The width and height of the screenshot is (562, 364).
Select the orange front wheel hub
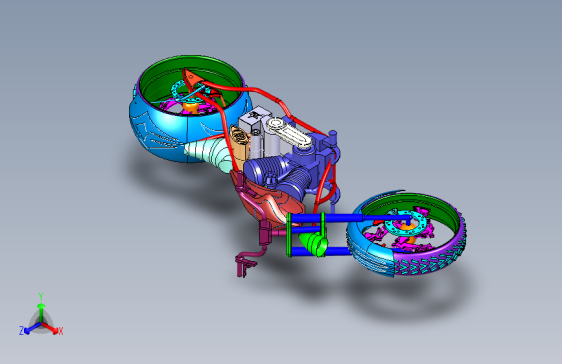pyautogui.click(x=191, y=107)
